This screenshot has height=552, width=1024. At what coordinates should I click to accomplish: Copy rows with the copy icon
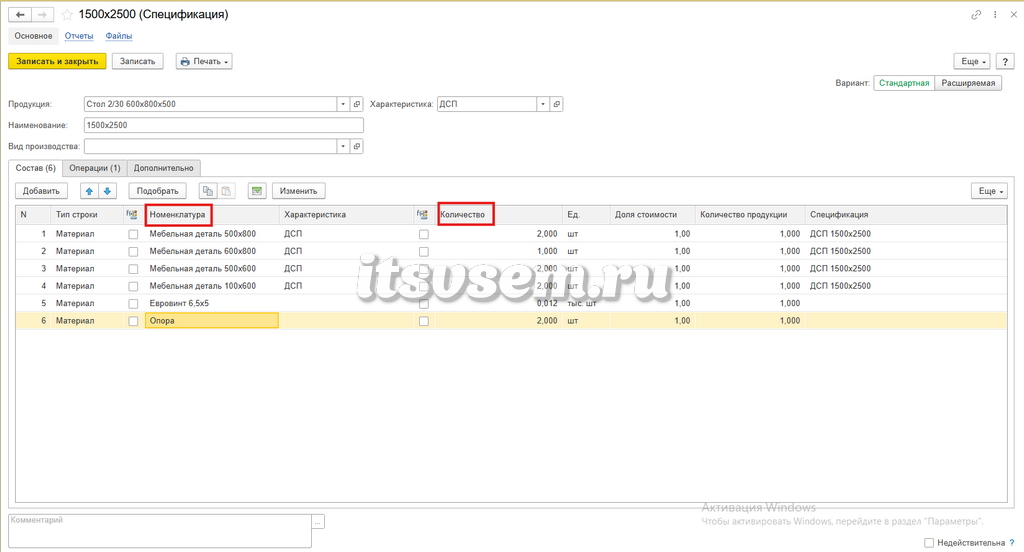point(208,191)
